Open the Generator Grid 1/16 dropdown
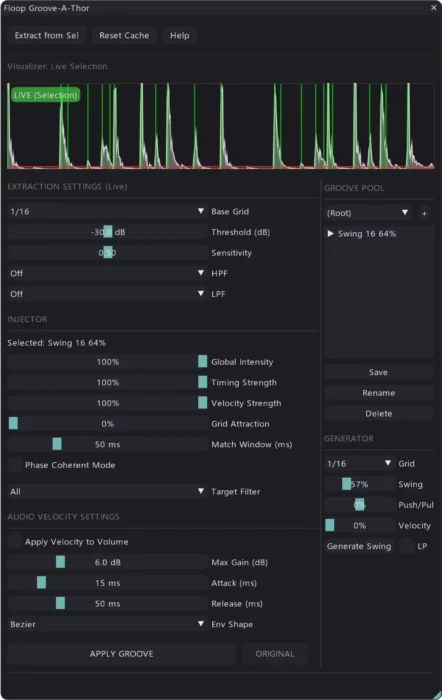 click(359, 463)
